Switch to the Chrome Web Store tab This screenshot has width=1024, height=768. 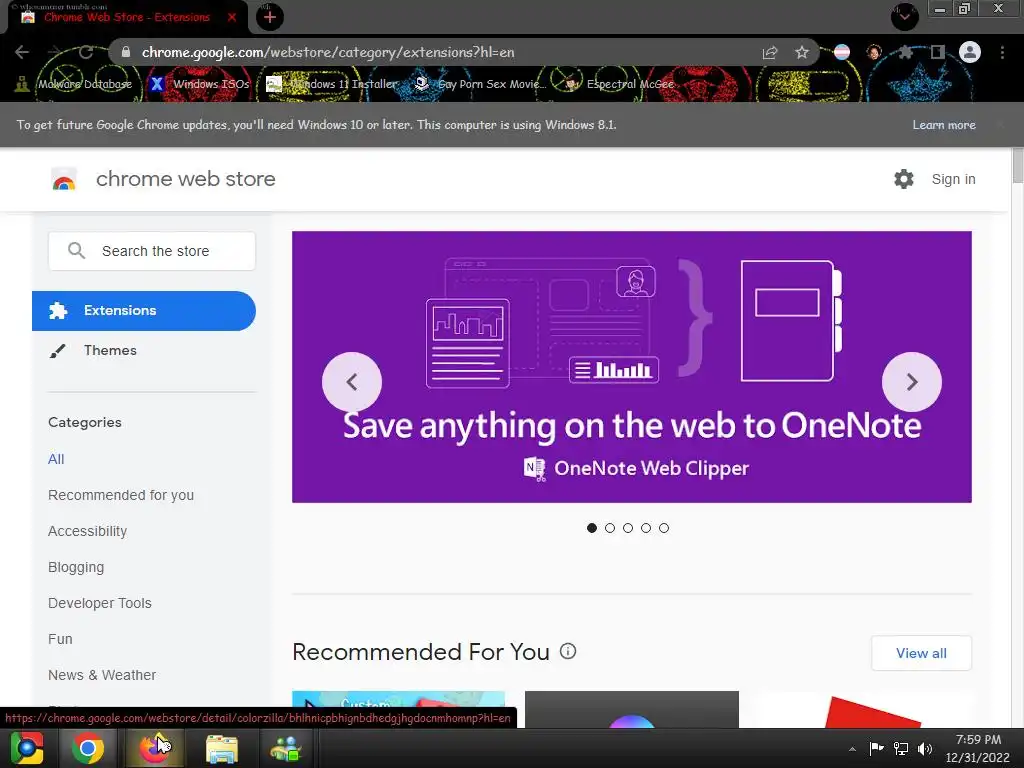127,17
